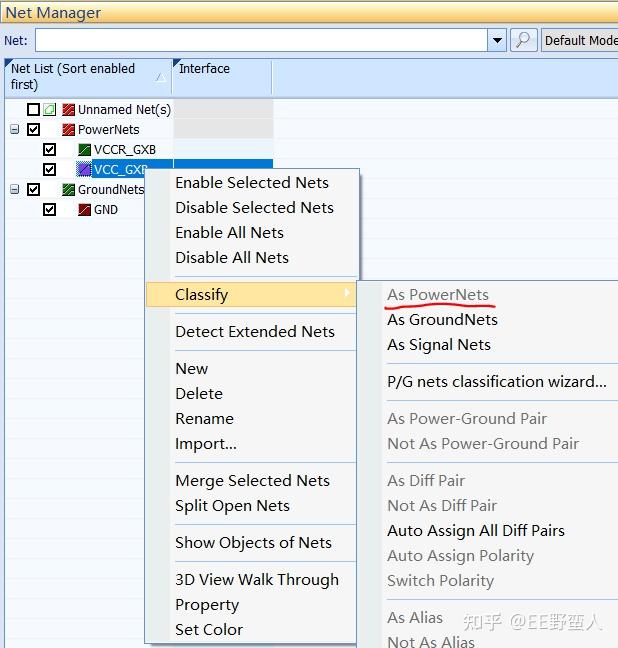Uncheck the GND net checkbox
This screenshot has height=648, width=618.
(50, 210)
